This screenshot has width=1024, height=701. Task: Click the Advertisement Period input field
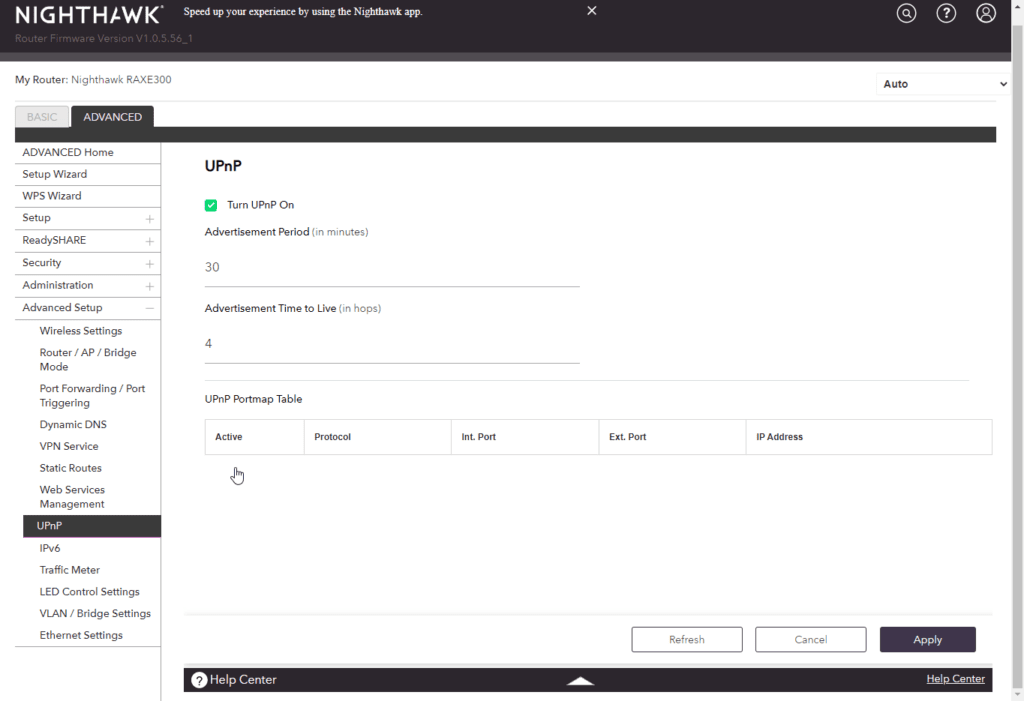[392, 268]
